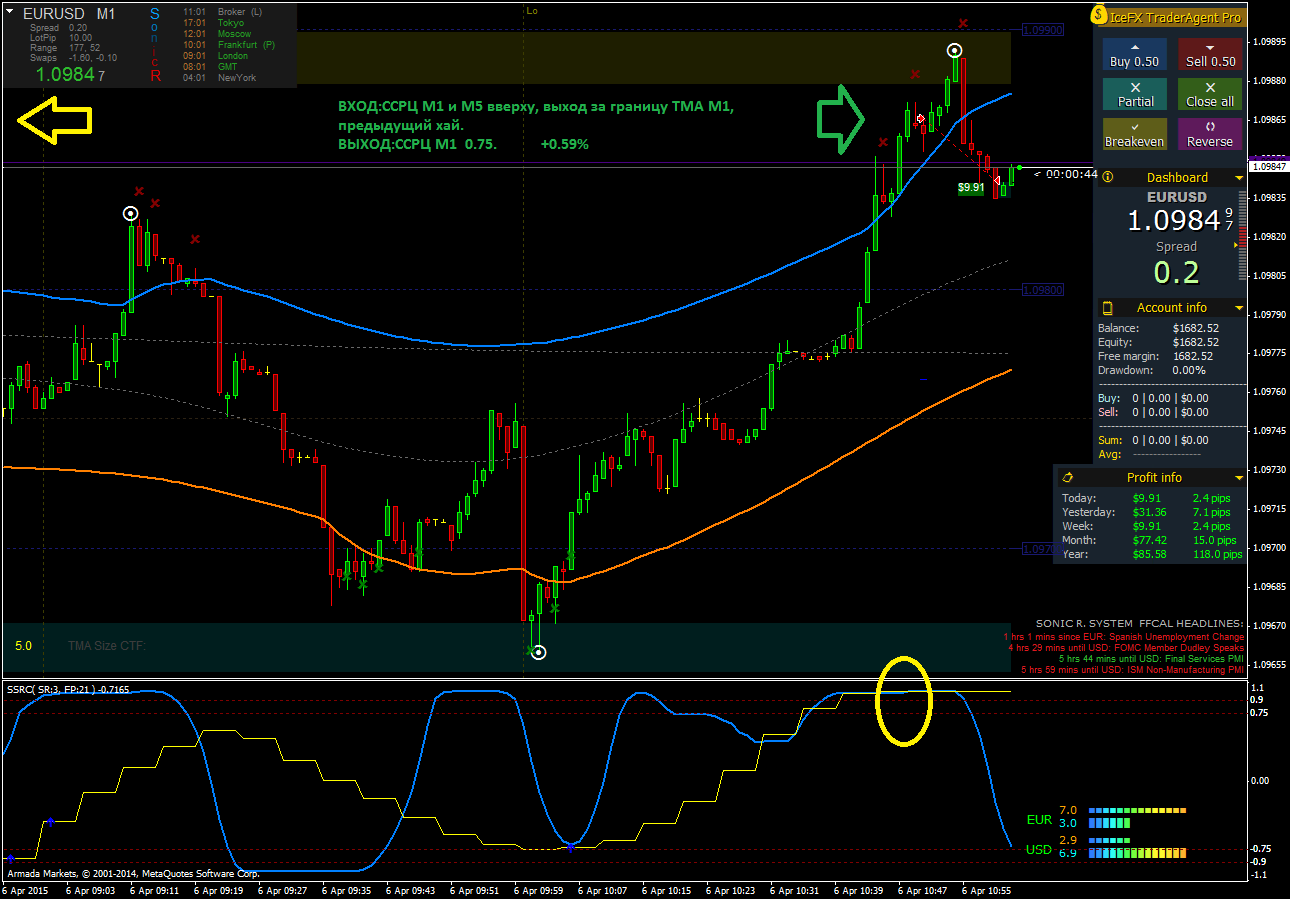Image resolution: width=1290 pixels, height=899 pixels.
Task: Click the Spanish Unemployment Change headline
Action: point(1125,636)
